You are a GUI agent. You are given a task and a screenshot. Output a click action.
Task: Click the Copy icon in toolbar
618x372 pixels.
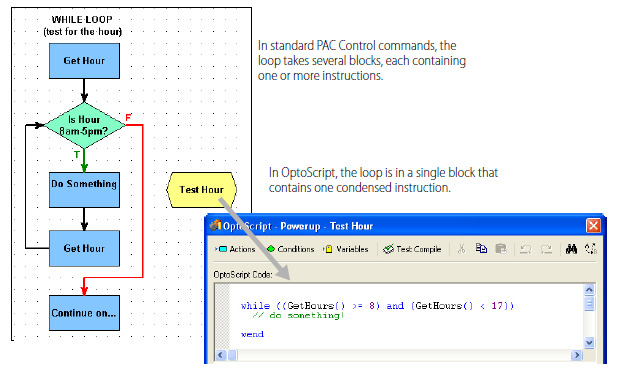(481, 248)
